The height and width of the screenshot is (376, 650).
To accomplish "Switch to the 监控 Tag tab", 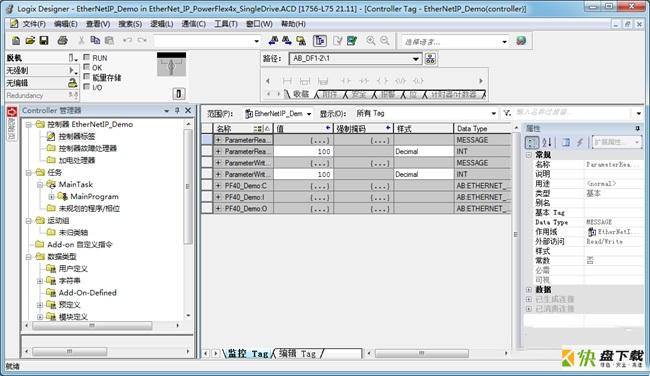I will click(248, 354).
